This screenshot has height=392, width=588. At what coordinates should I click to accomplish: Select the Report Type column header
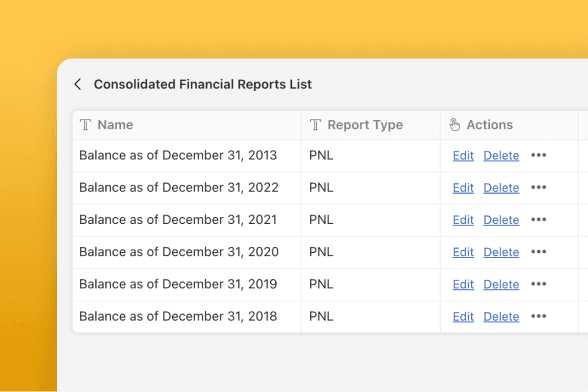click(x=371, y=125)
